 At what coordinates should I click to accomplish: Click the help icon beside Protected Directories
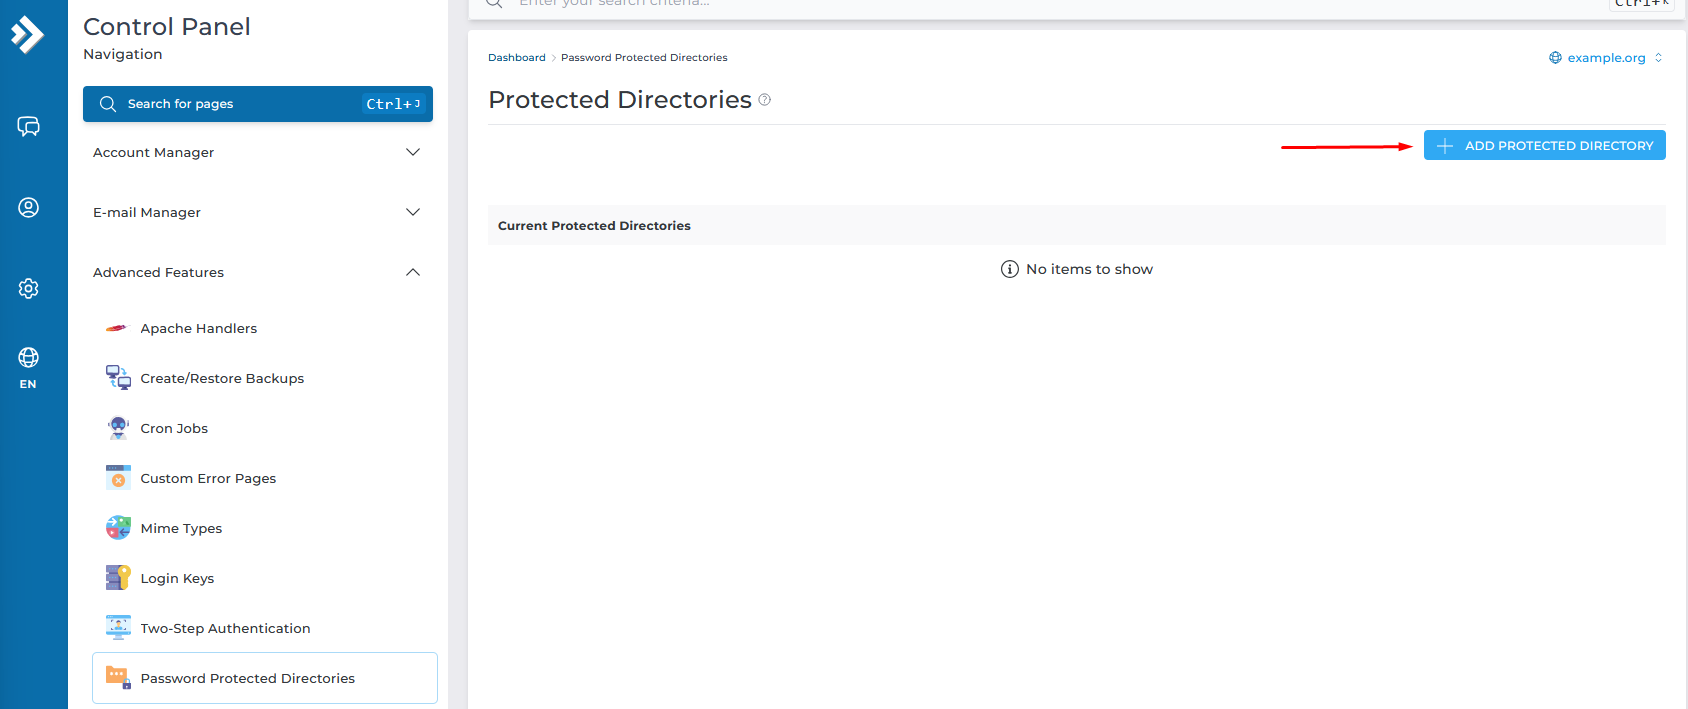point(765,100)
